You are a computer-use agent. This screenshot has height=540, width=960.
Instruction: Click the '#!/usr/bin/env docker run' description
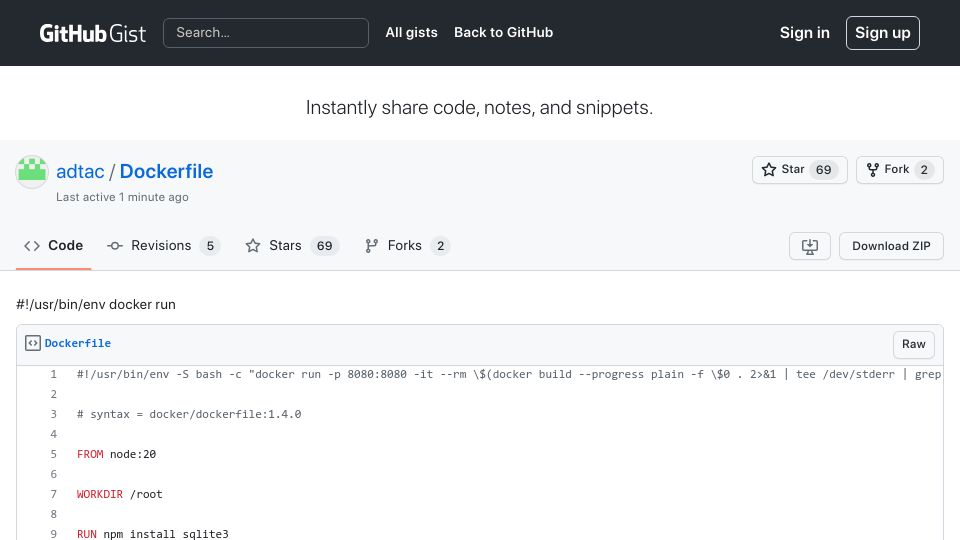click(x=96, y=304)
